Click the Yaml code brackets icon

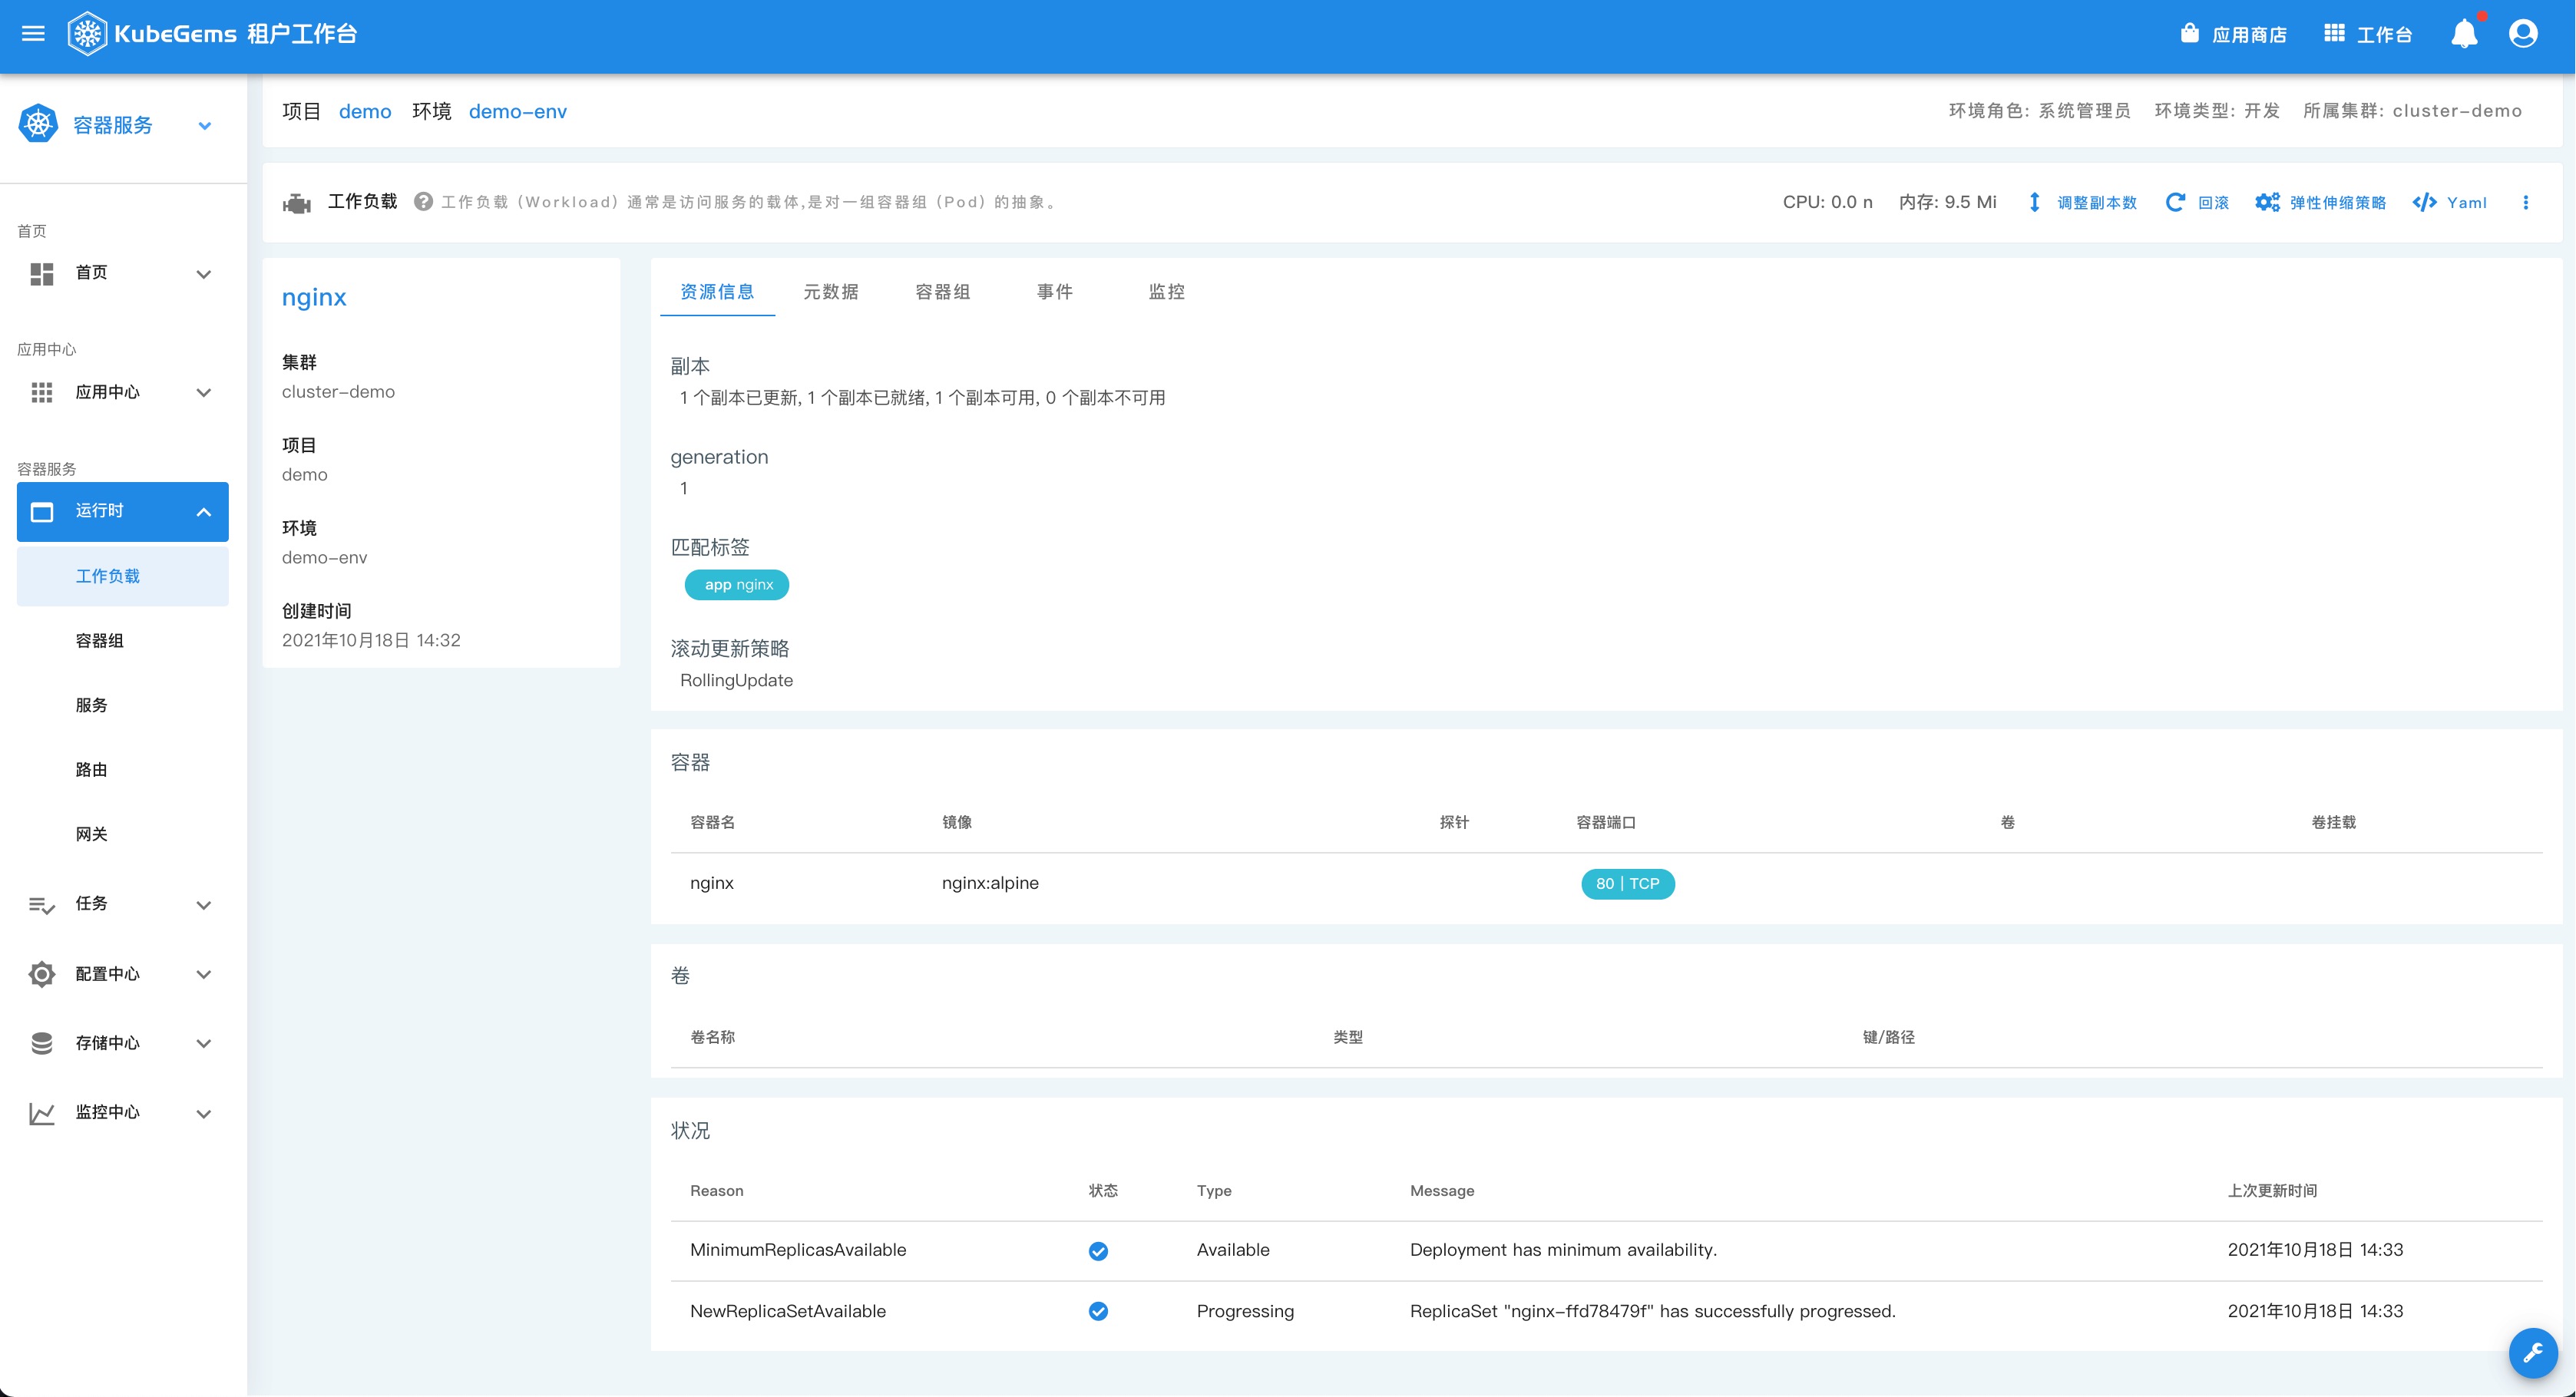point(2425,202)
